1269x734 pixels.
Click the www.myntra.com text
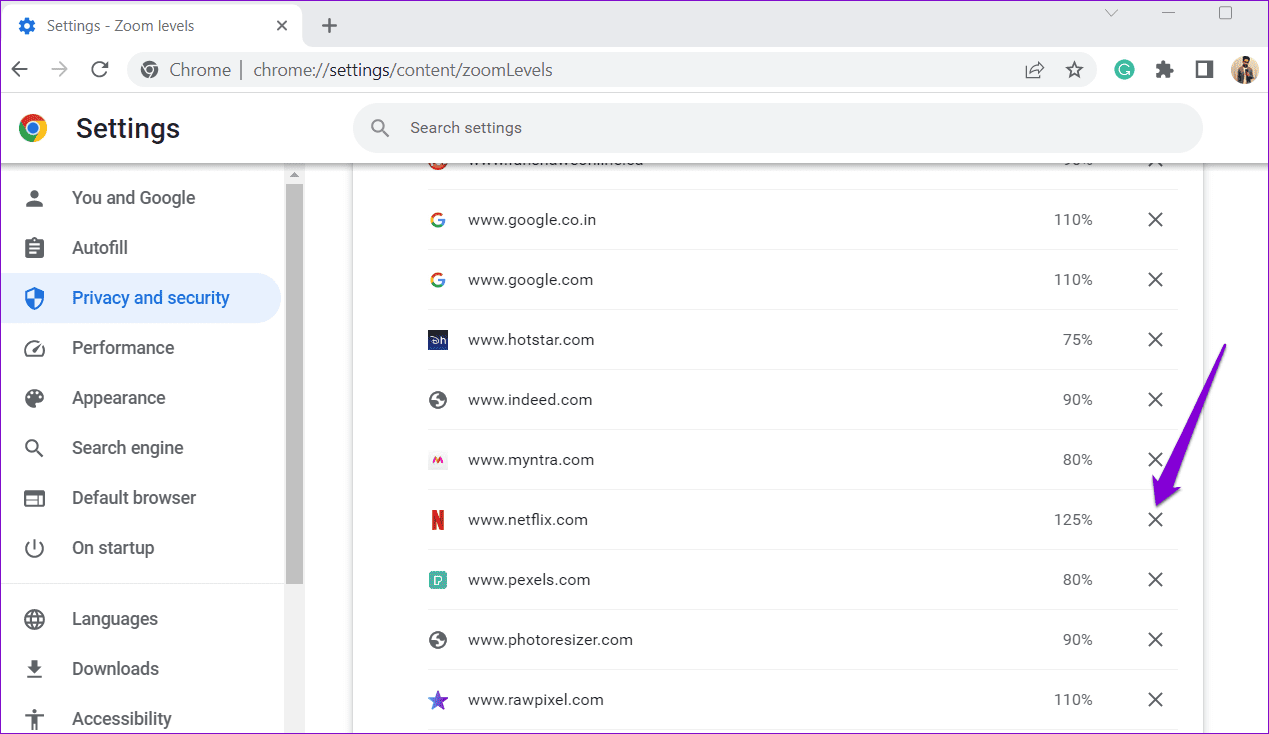tap(531, 460)
